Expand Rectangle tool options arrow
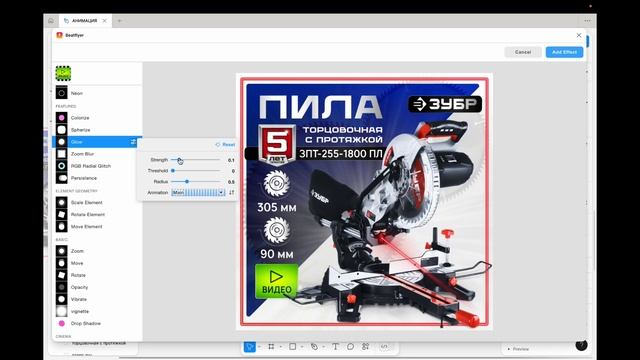 click(302, 347)
